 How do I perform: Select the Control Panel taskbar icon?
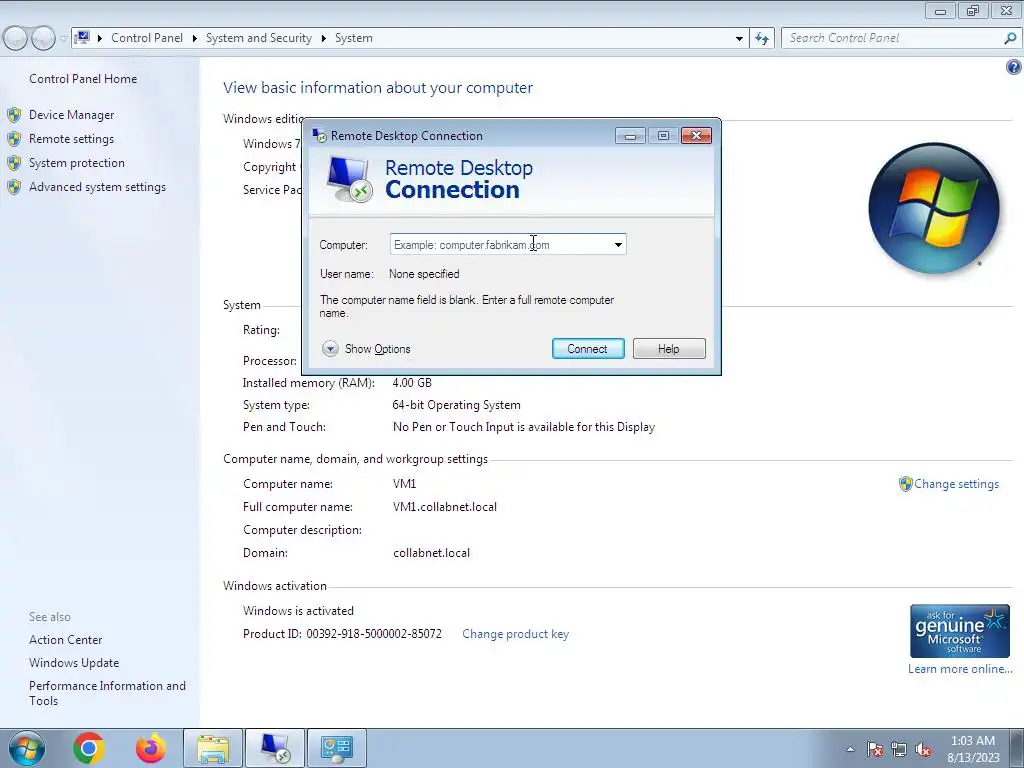[336, 748]
